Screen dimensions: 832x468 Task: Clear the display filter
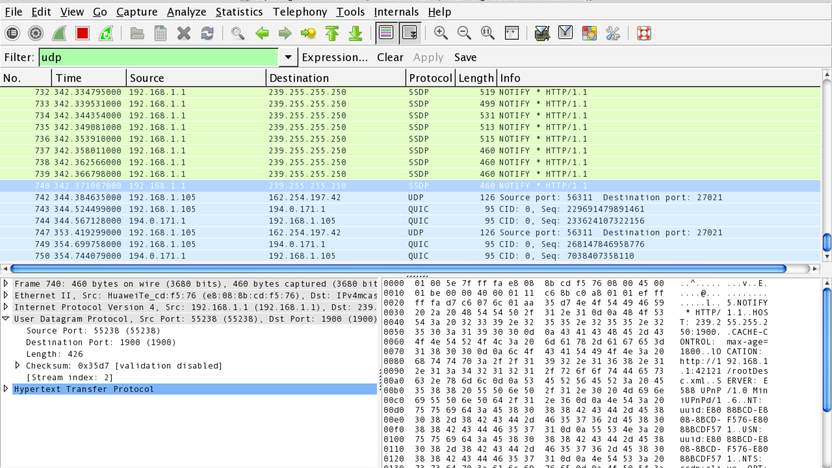point(390,57)
